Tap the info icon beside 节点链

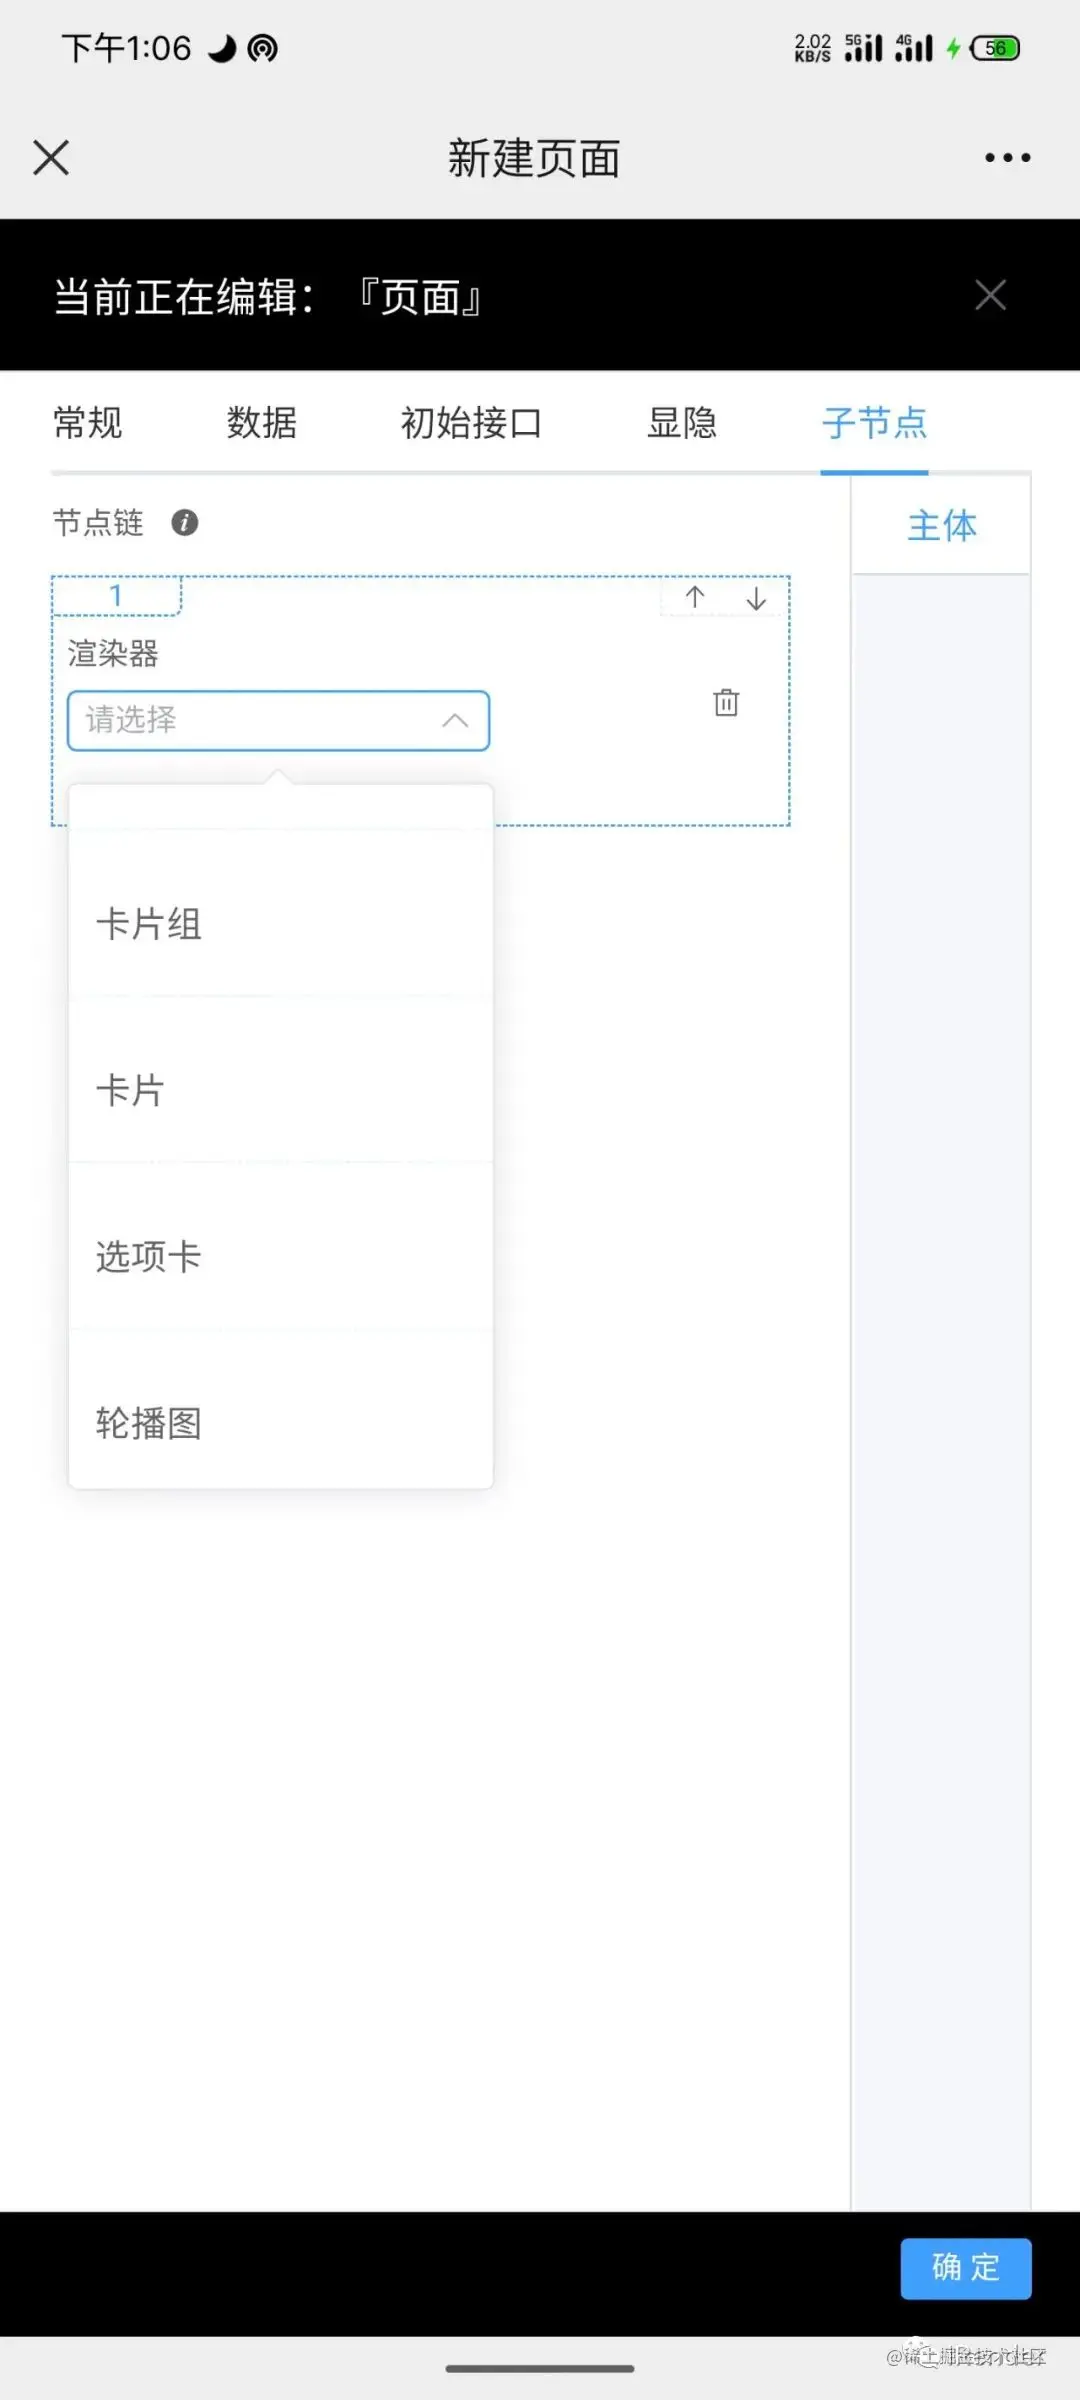[186, 523]
